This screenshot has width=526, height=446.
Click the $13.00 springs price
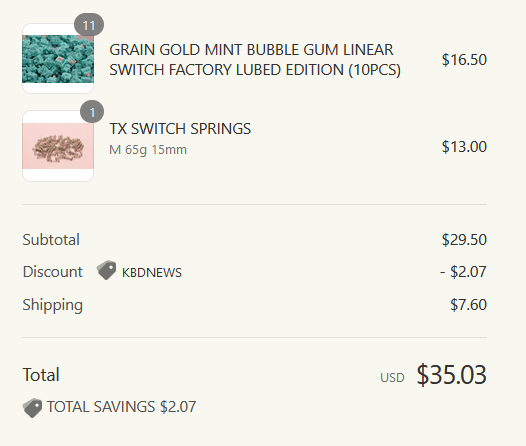(464, 147)
